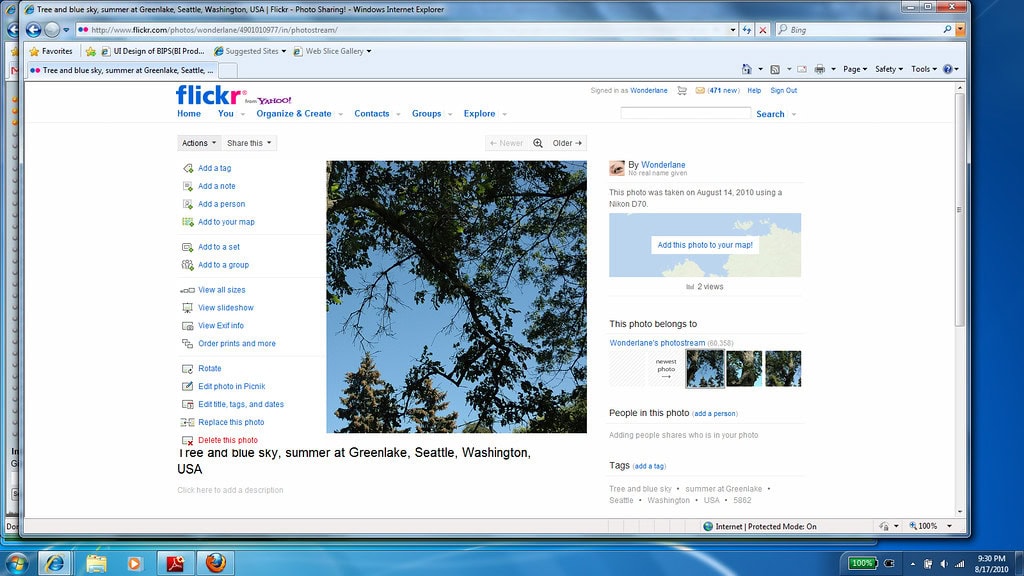Viewport: 1024px width, 576px height.
Task: Click the Search button
Action: click(770, 114)
